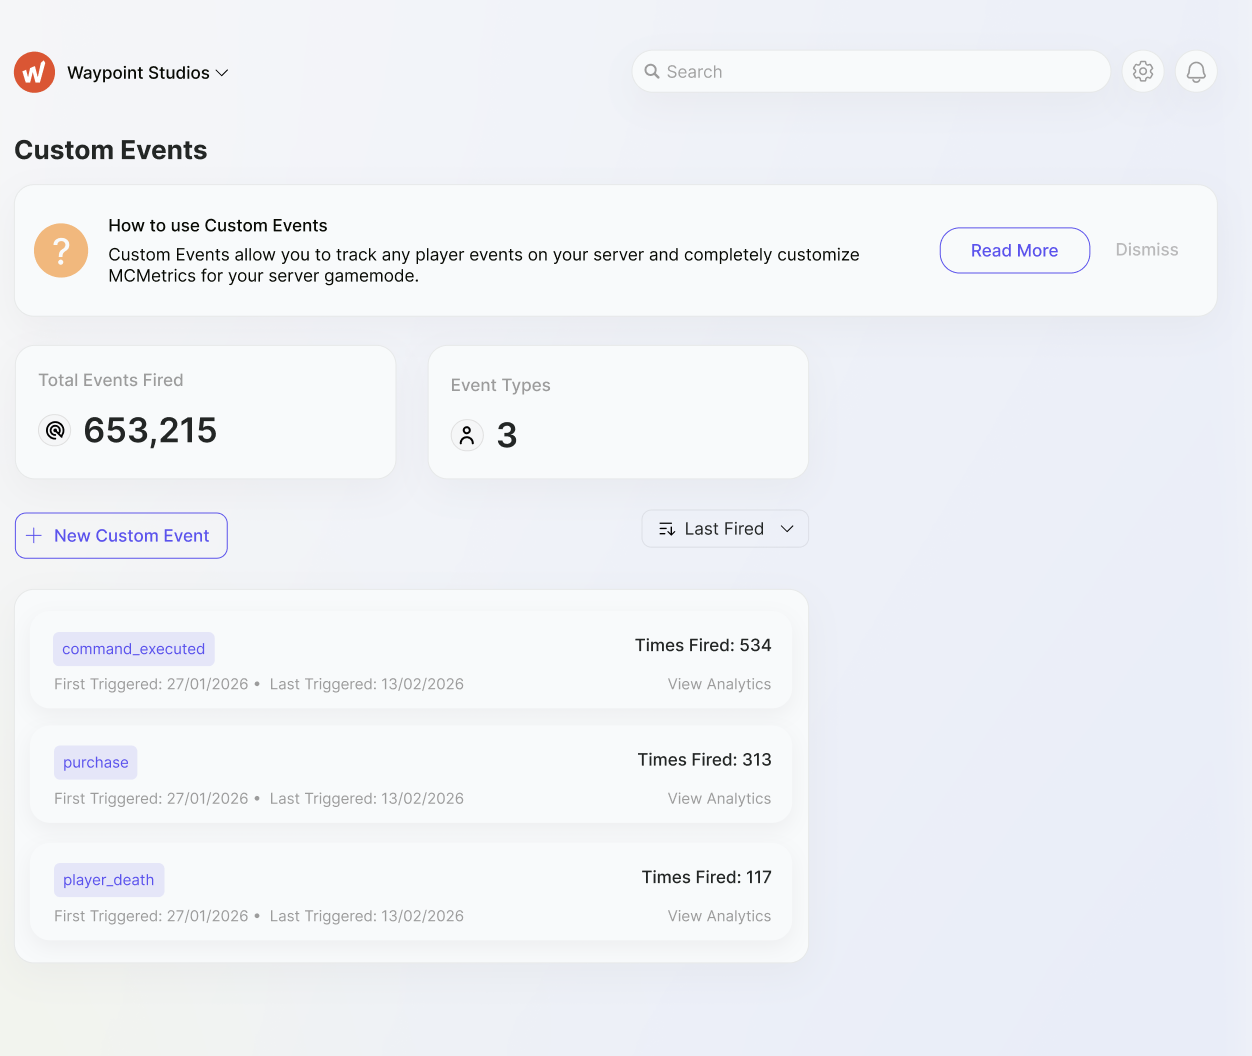Click the Times Fired: 534 text

[703, 645]
